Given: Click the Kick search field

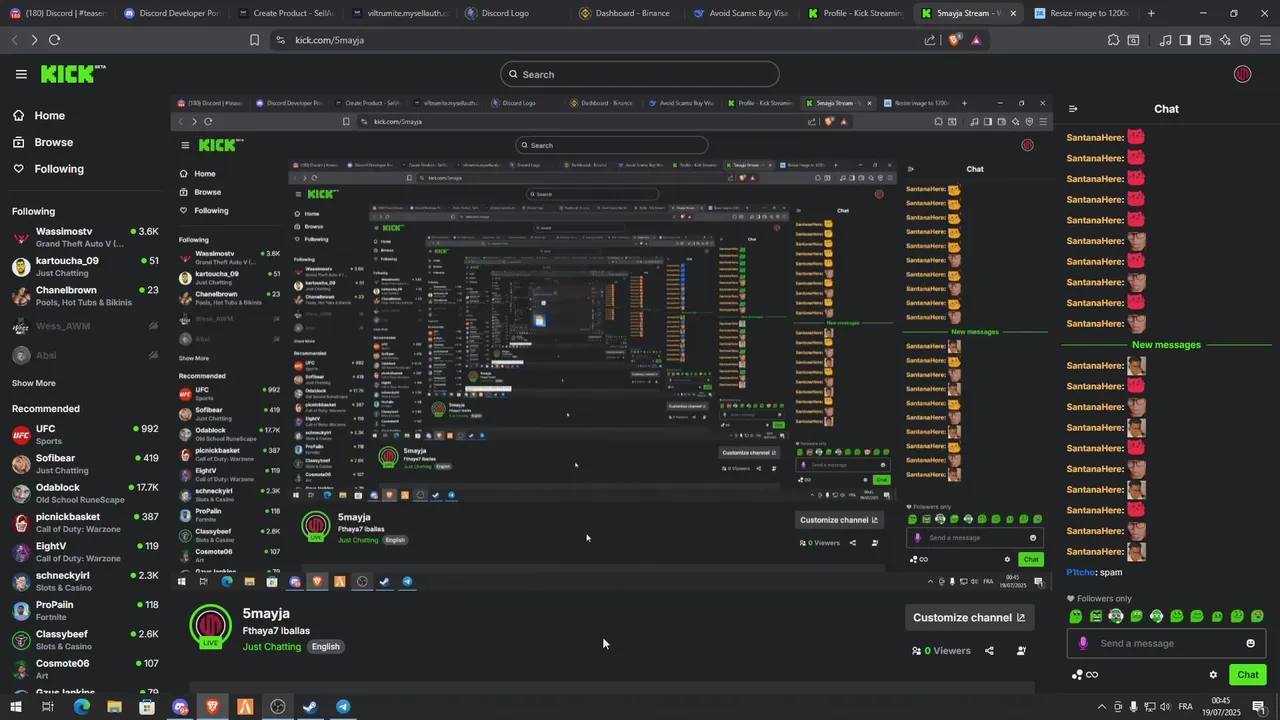Looking at the screenshot, I should 640,74.
